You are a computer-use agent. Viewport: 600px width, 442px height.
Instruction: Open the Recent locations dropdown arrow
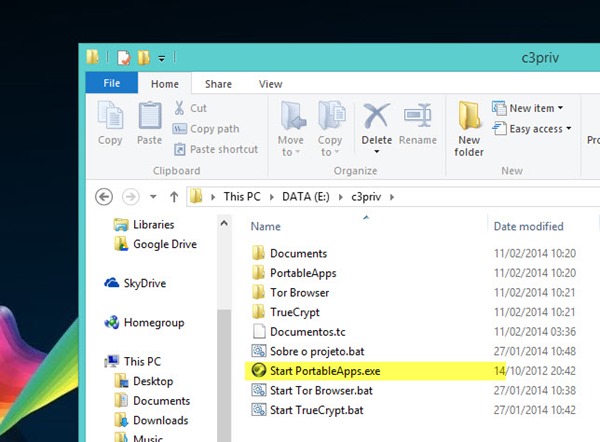point(153,197)
